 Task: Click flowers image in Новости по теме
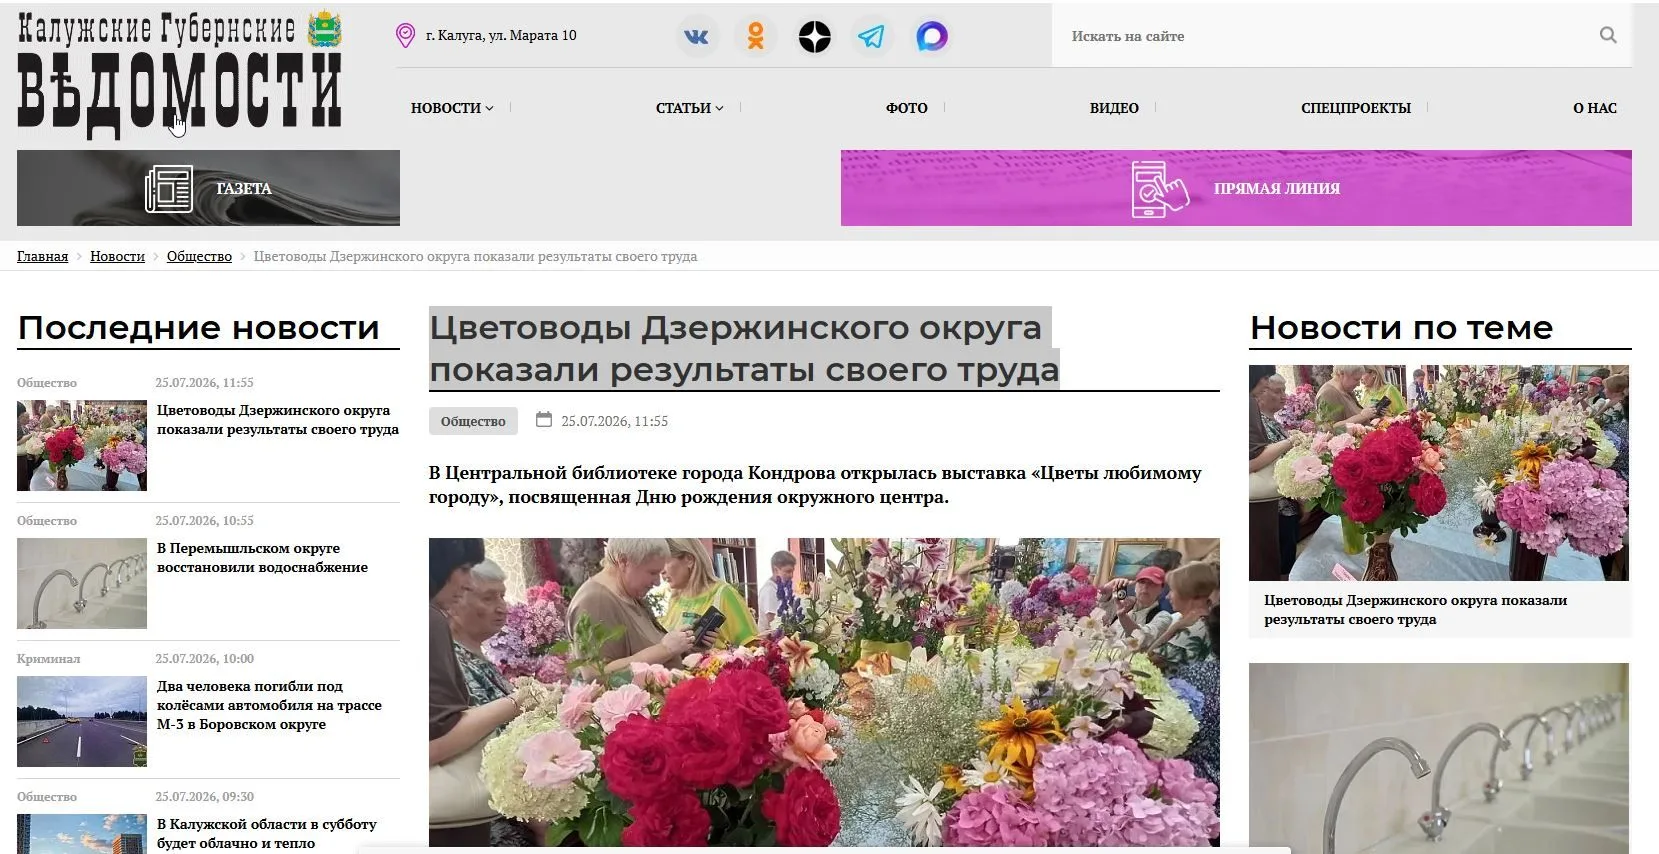(x=1439, y=473)
